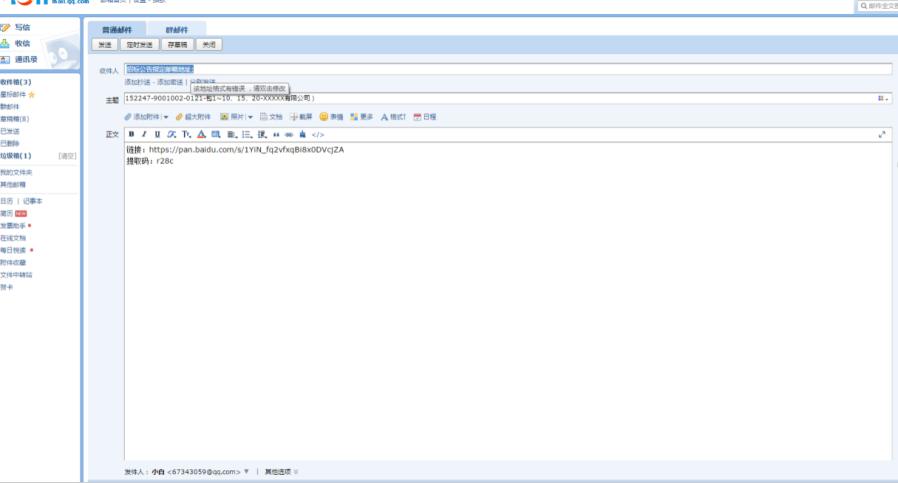Open the font family picker icon

171,135
